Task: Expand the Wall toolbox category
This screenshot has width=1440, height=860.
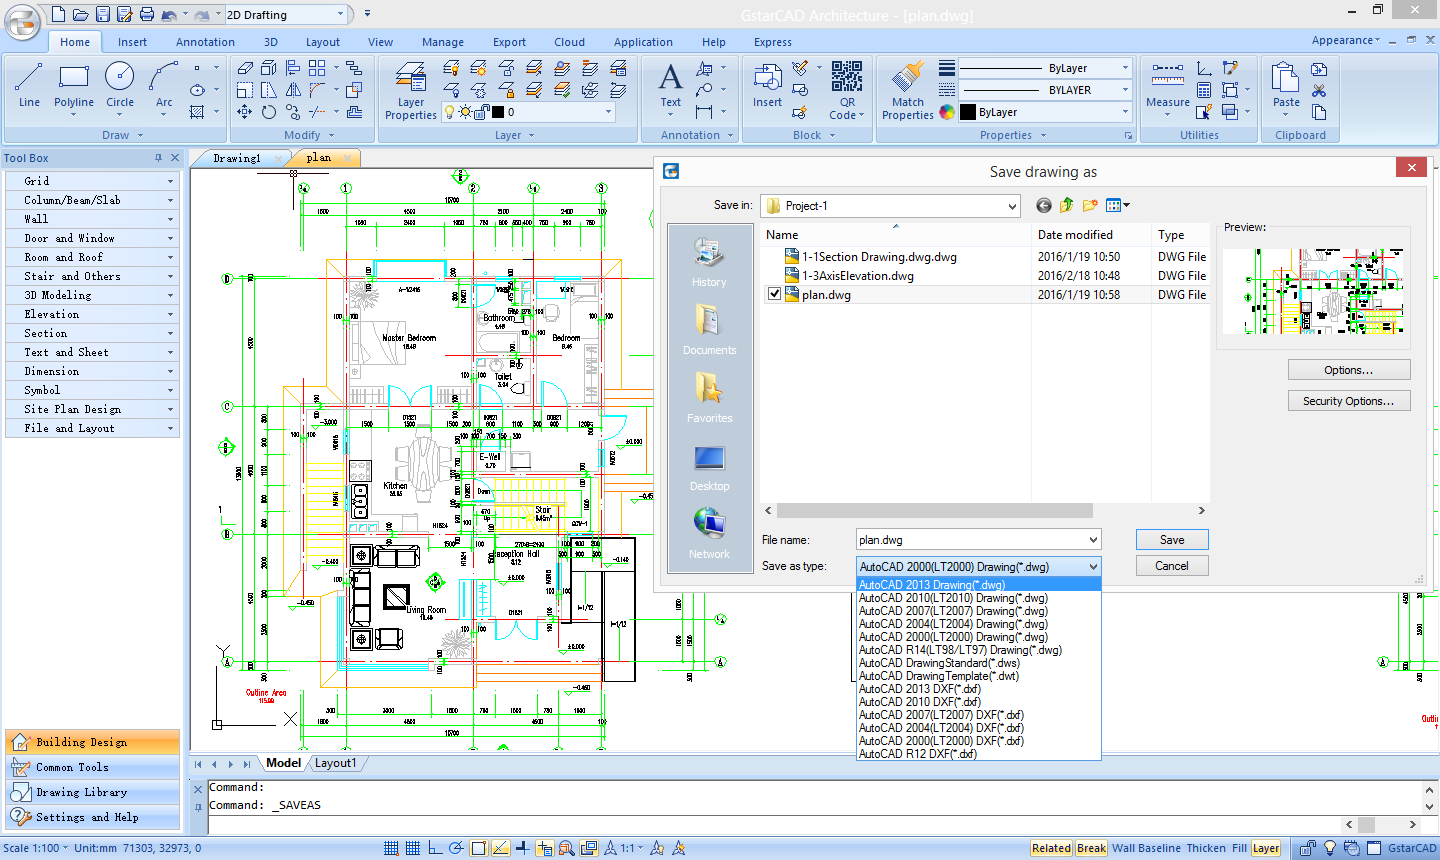Action: tap(92, 219)
